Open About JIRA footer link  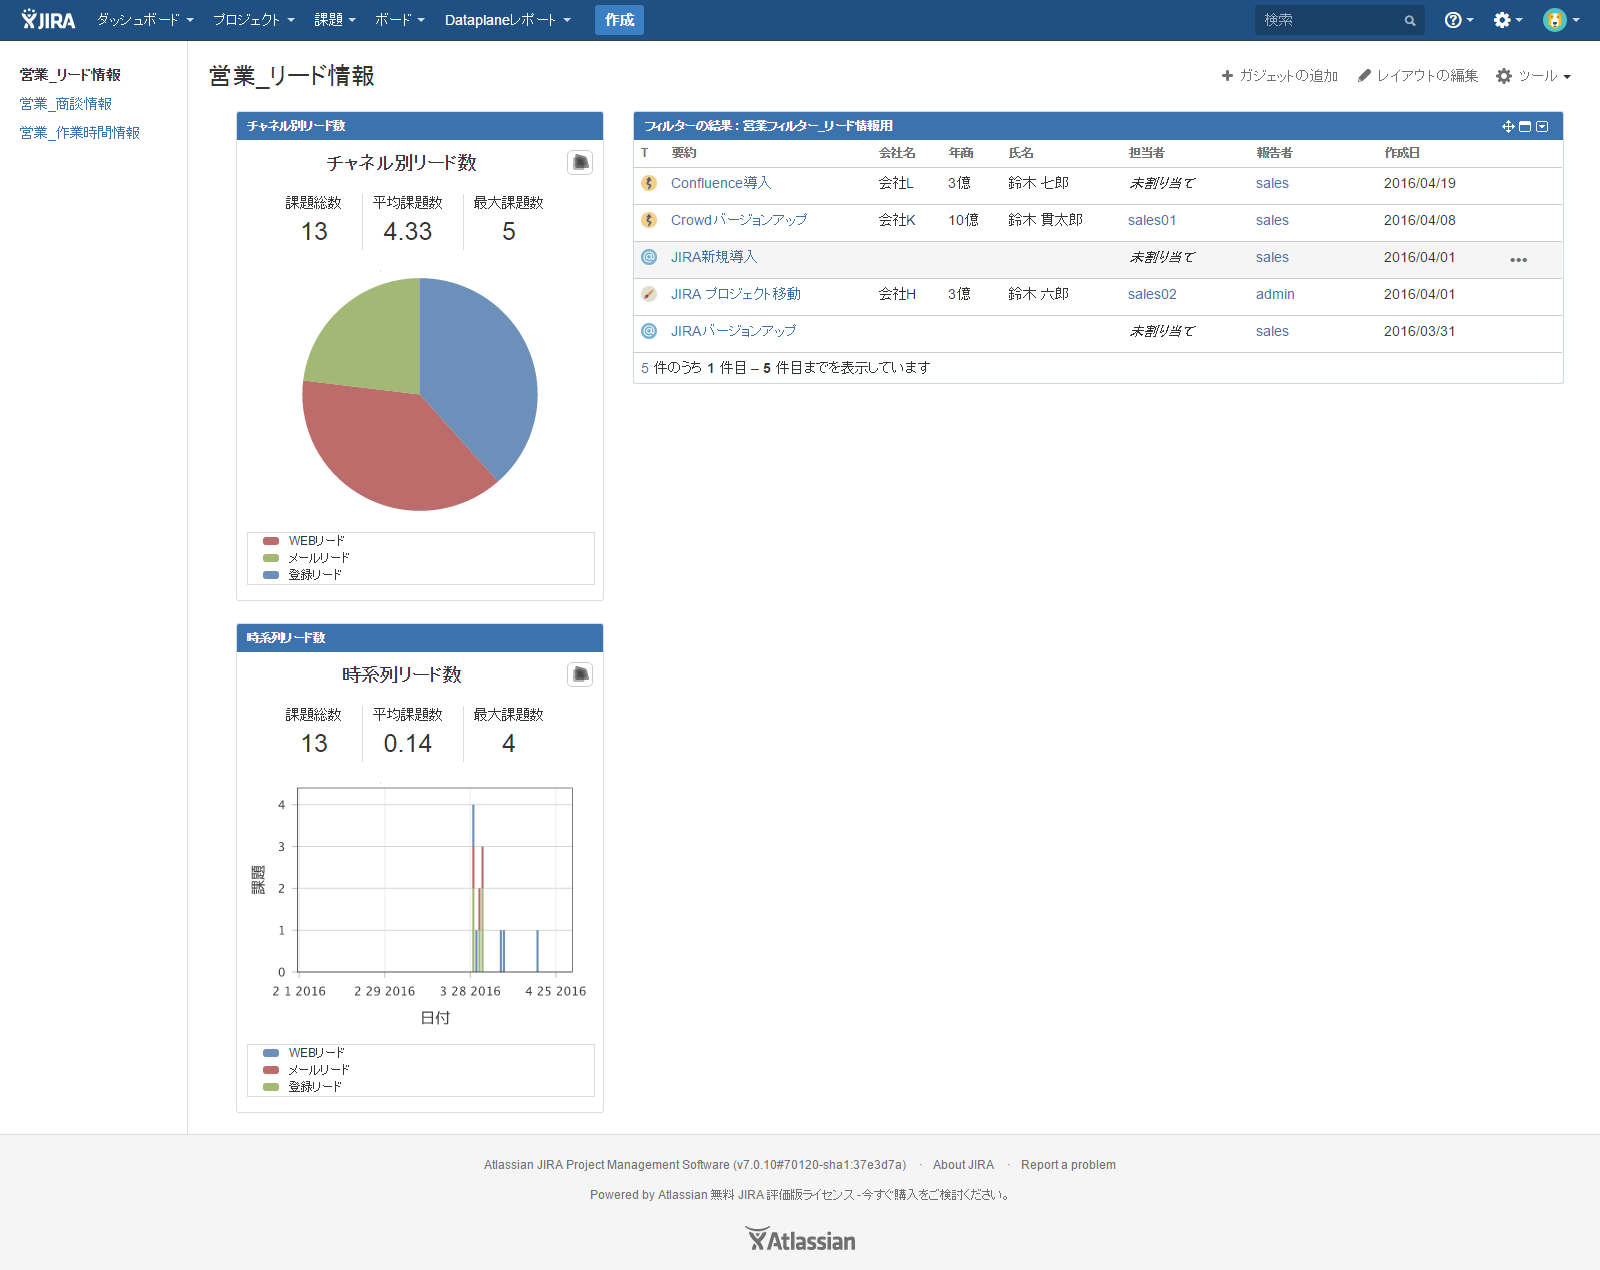(963, 1165)
